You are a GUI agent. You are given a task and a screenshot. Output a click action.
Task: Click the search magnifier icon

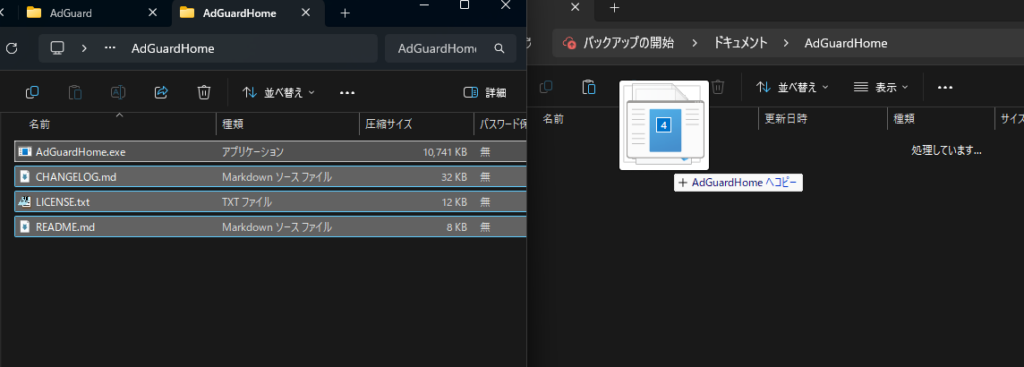[500, 48]
